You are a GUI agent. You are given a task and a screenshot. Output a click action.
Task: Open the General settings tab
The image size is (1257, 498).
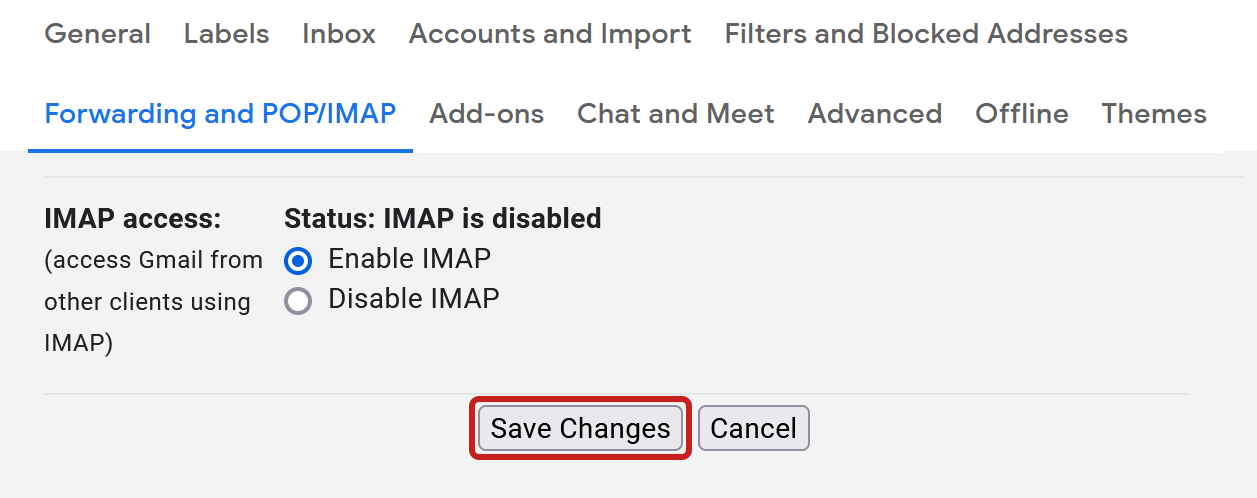(x=97, y=34)
